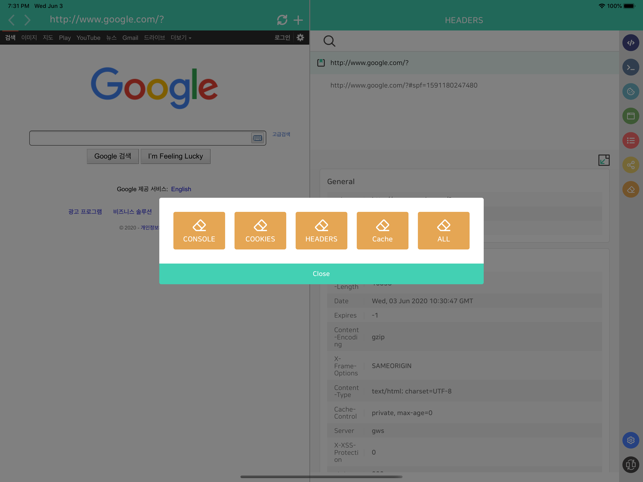Open the green window panel icon
The height and width of the screenshot is (482, 643).
630,116
